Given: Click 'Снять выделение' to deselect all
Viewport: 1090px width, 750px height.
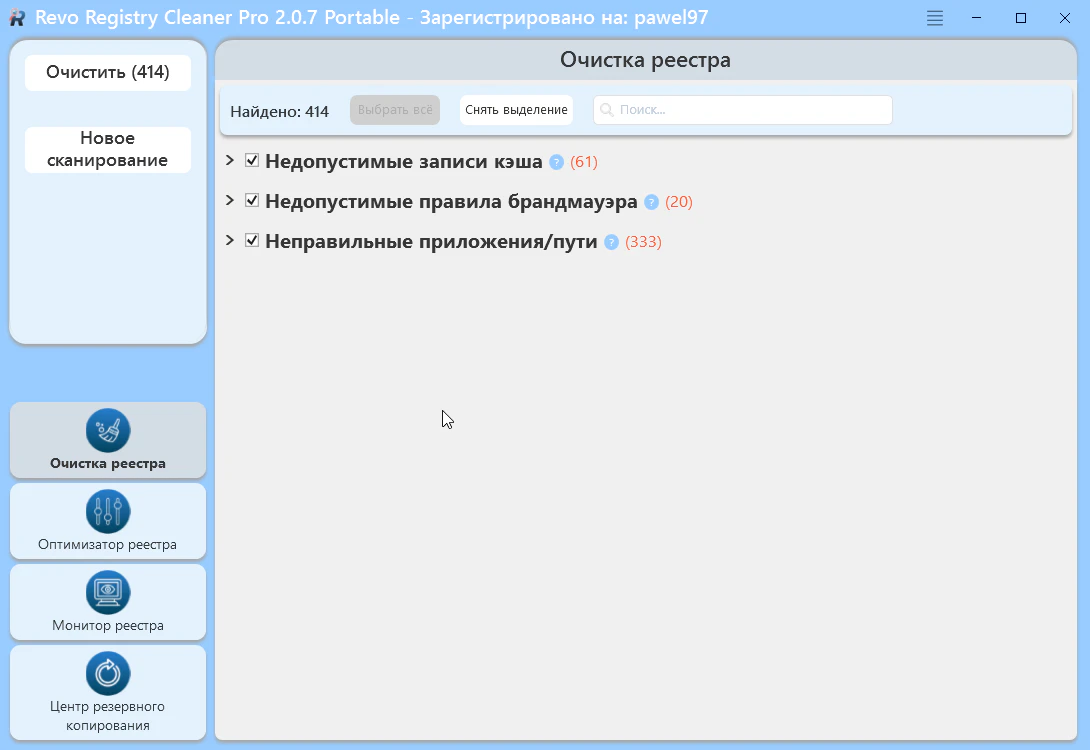Looking at the screenshot, I should point(516,110).
